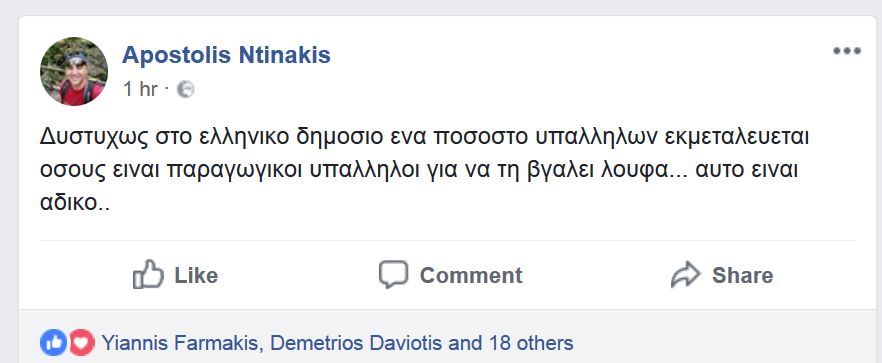Click the speech bubble Comment icon
882x363 pixels.
tap(393, 275)
